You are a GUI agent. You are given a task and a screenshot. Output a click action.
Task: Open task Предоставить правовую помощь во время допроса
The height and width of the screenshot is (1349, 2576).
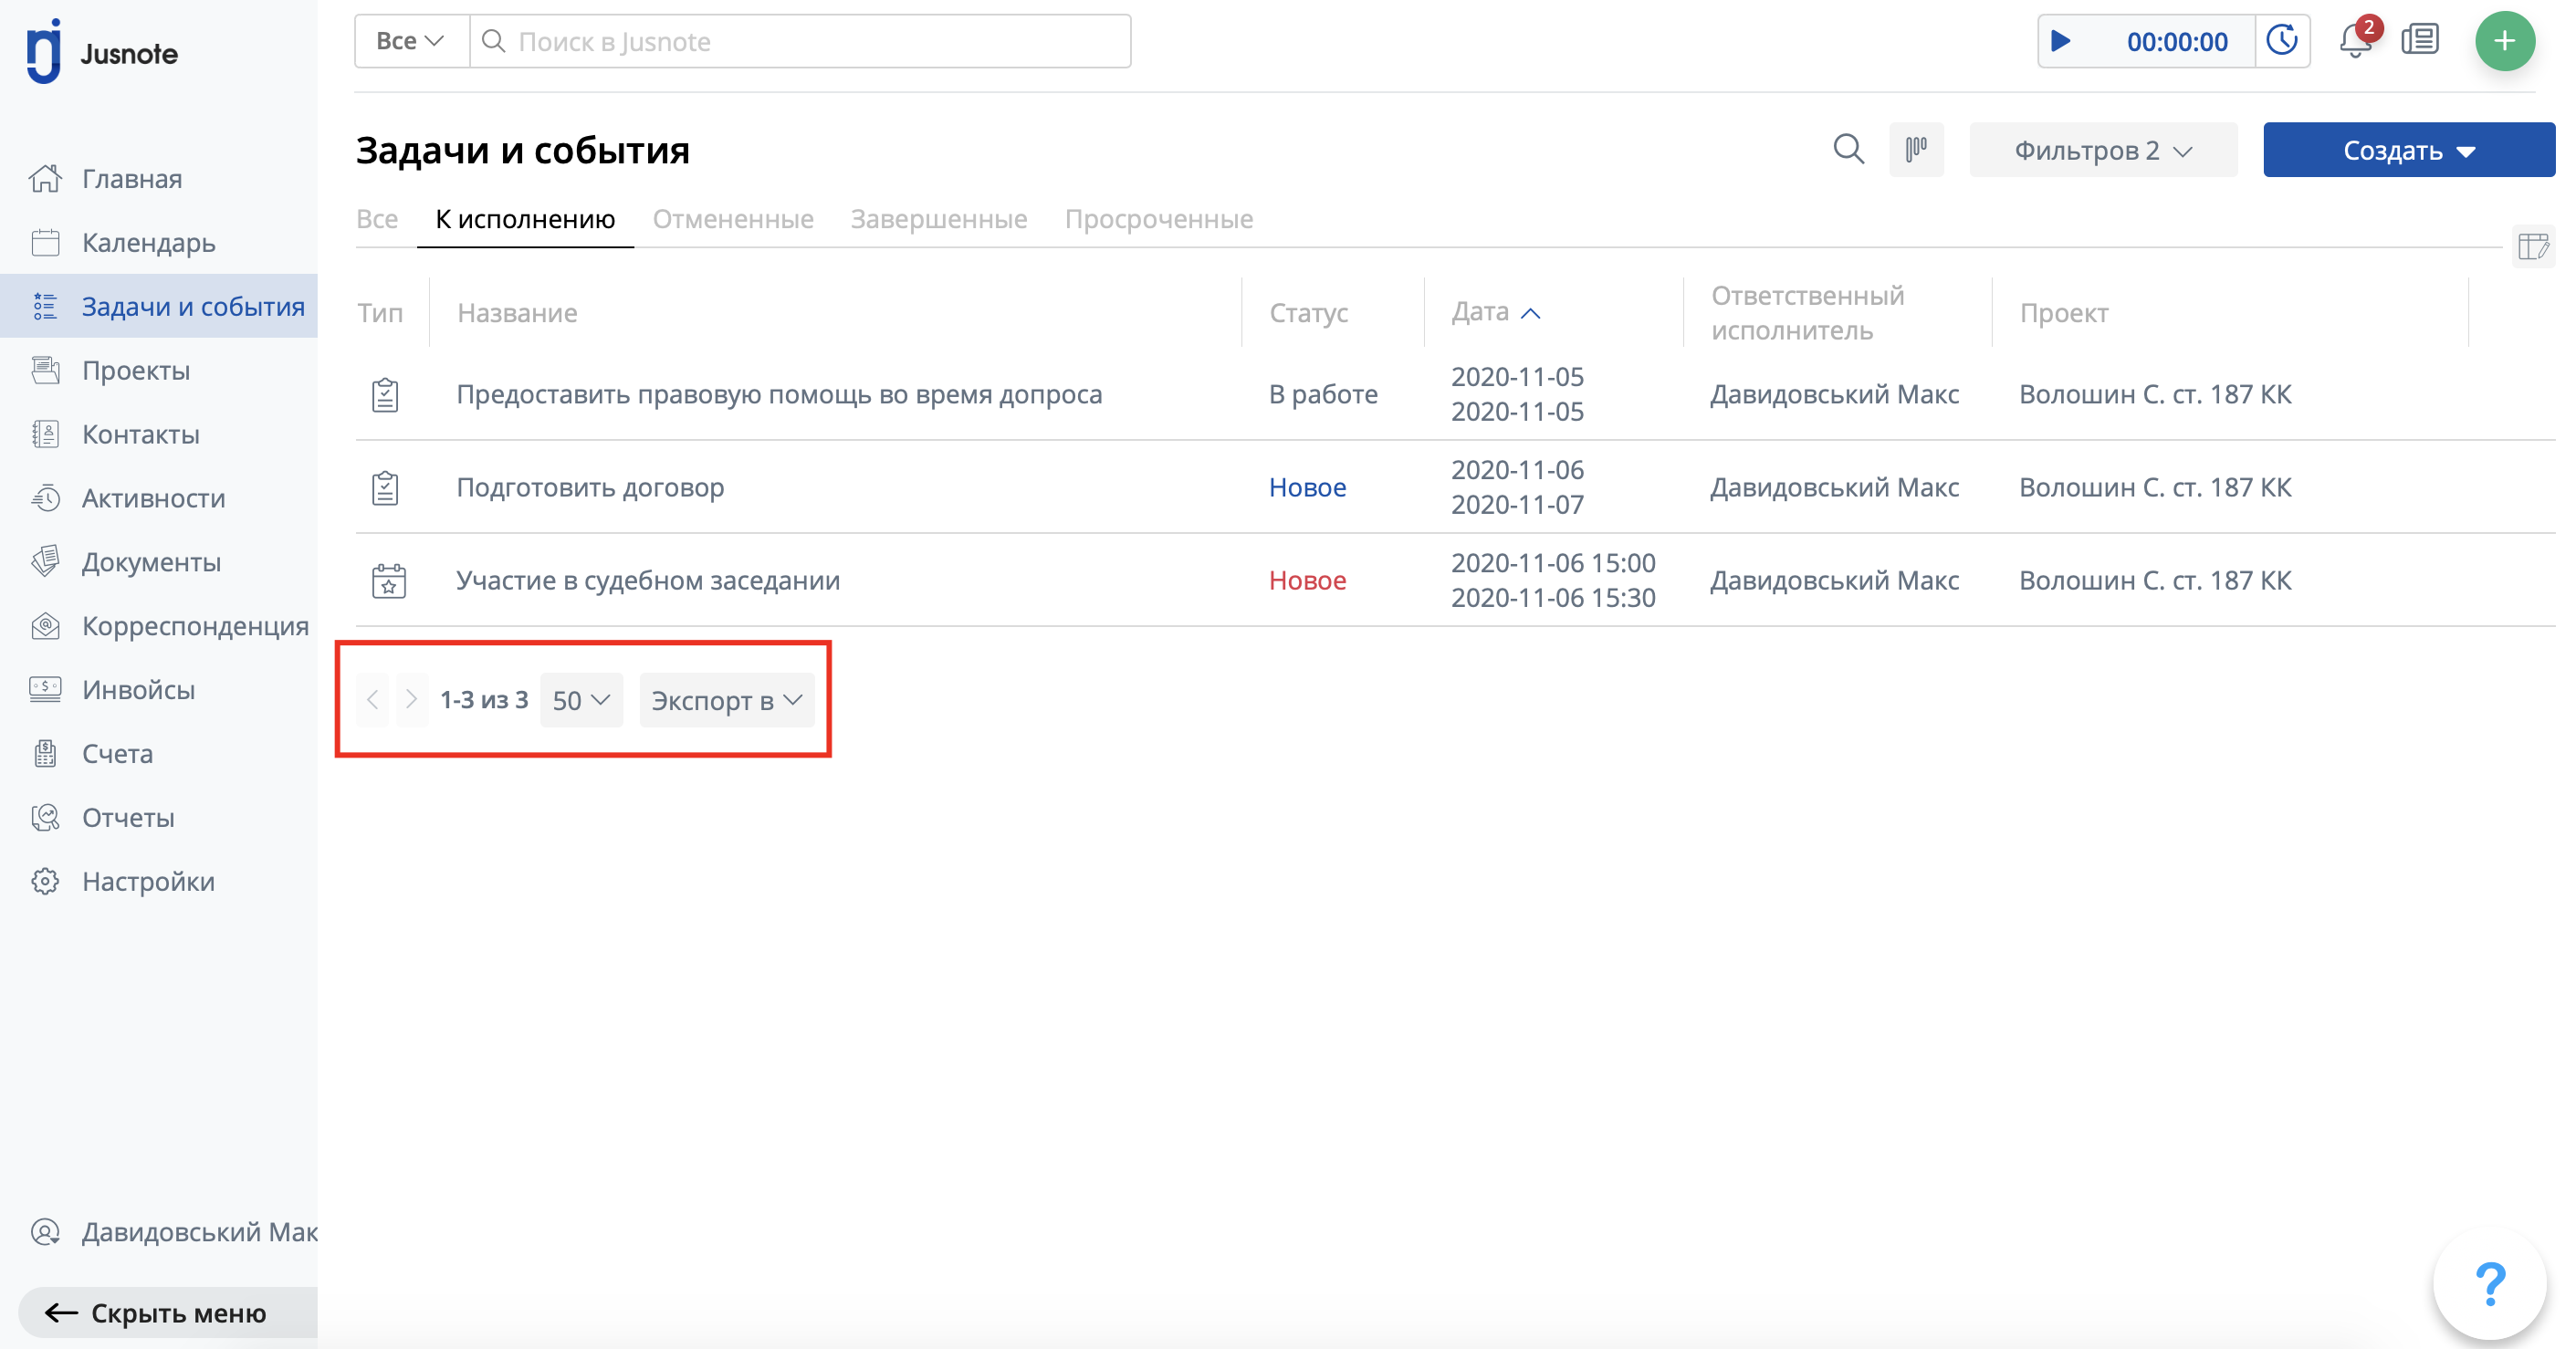click(779, 395)
